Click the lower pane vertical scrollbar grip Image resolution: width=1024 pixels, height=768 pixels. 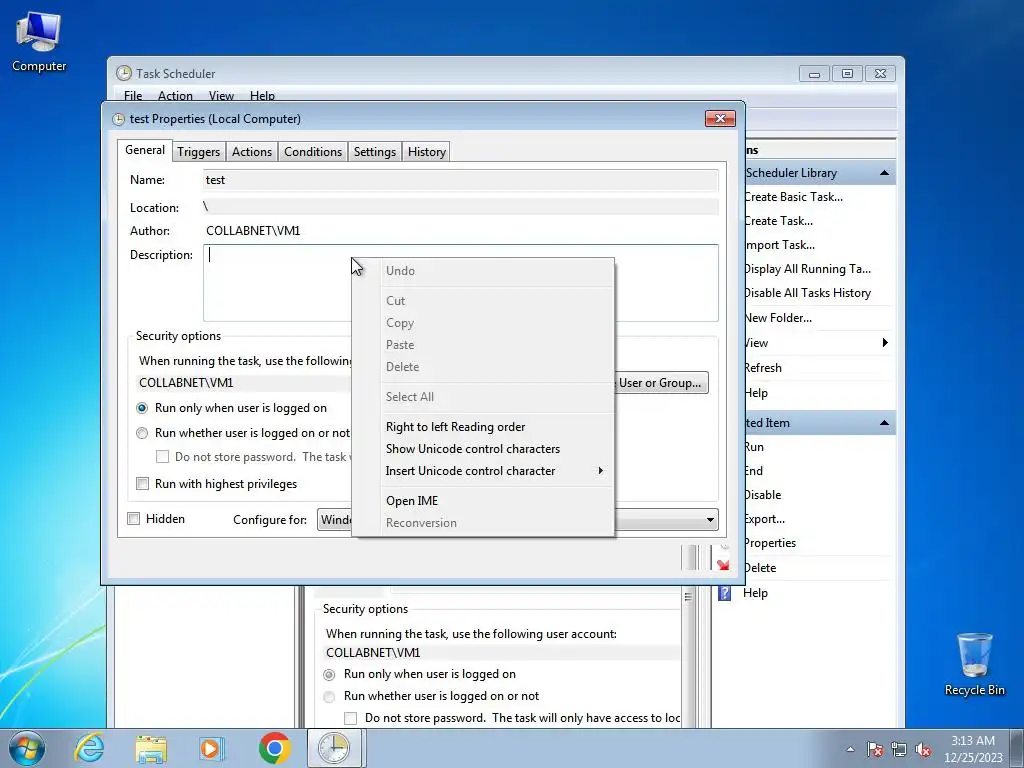688,596
